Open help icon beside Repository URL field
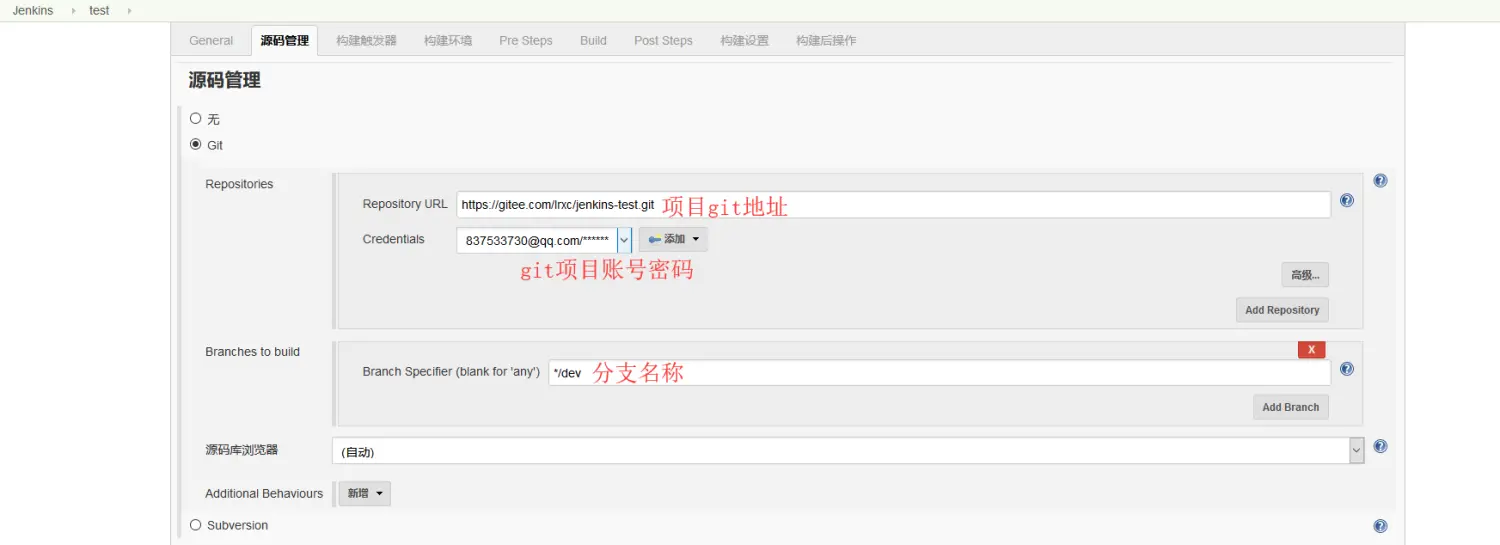 pyautogui.click(x=1346, y=200)
